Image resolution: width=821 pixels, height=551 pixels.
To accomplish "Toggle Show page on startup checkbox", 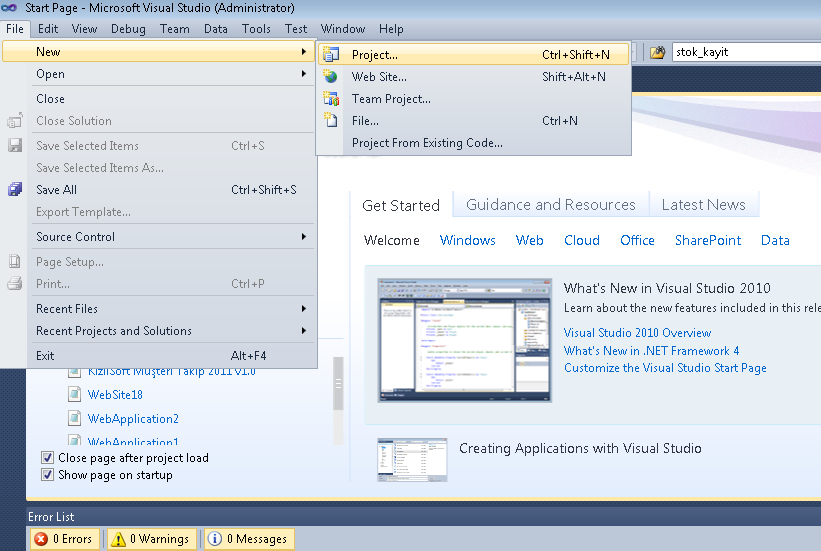I will coord(47,475).
